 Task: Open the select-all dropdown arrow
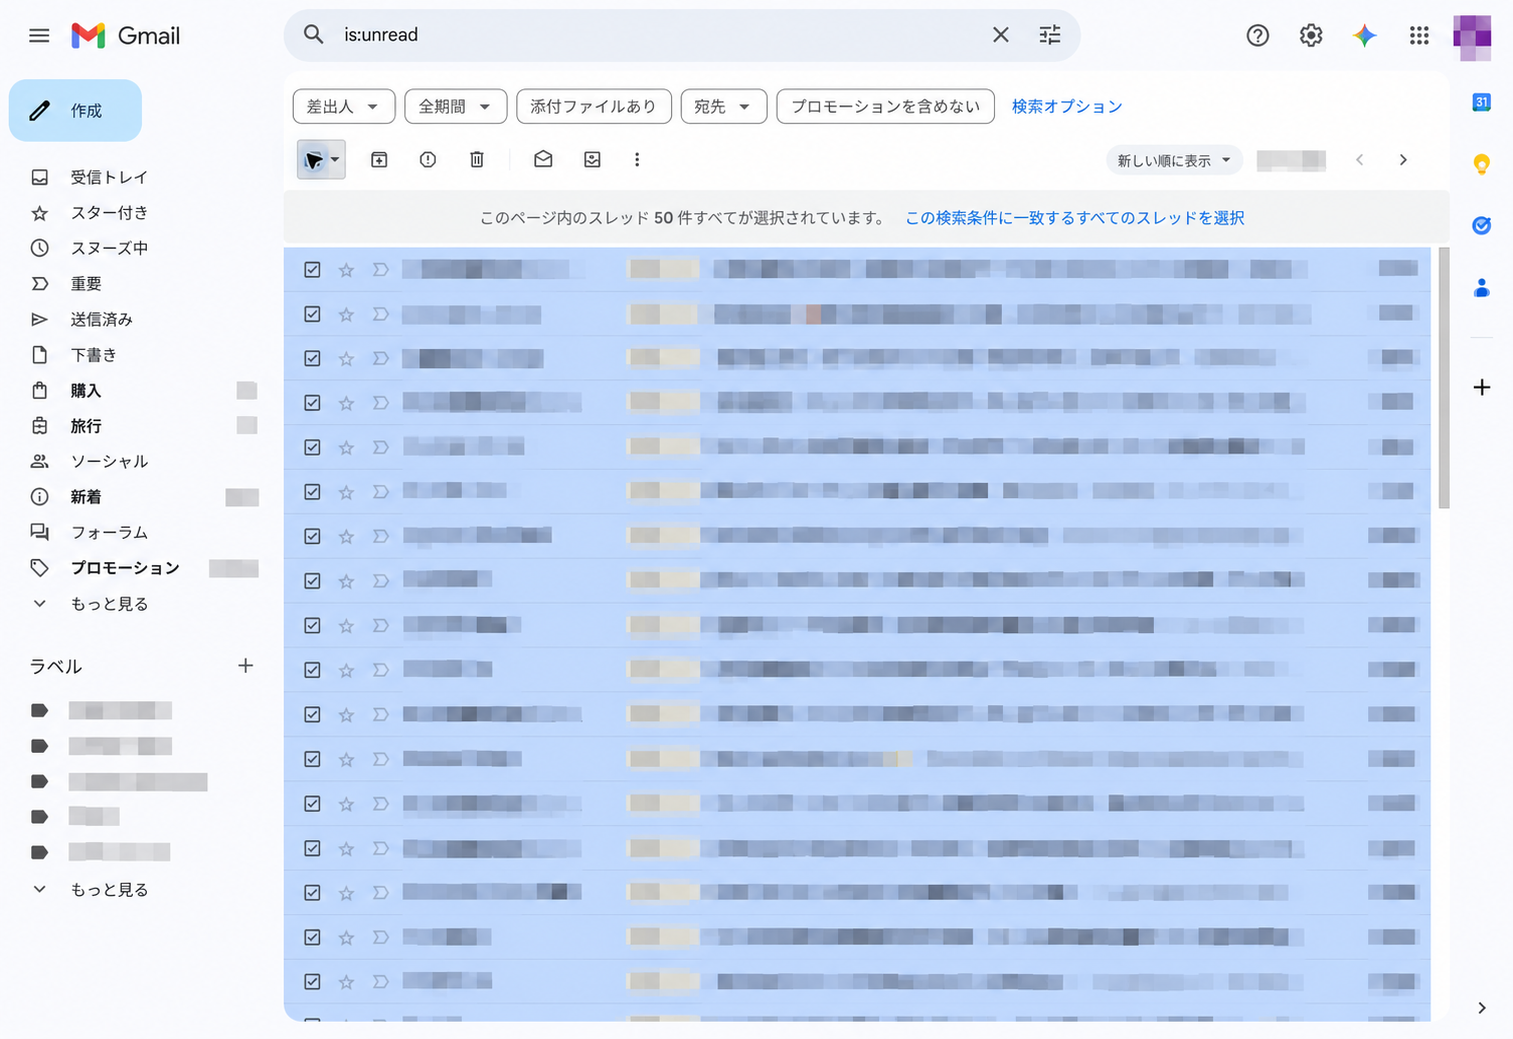335,160
